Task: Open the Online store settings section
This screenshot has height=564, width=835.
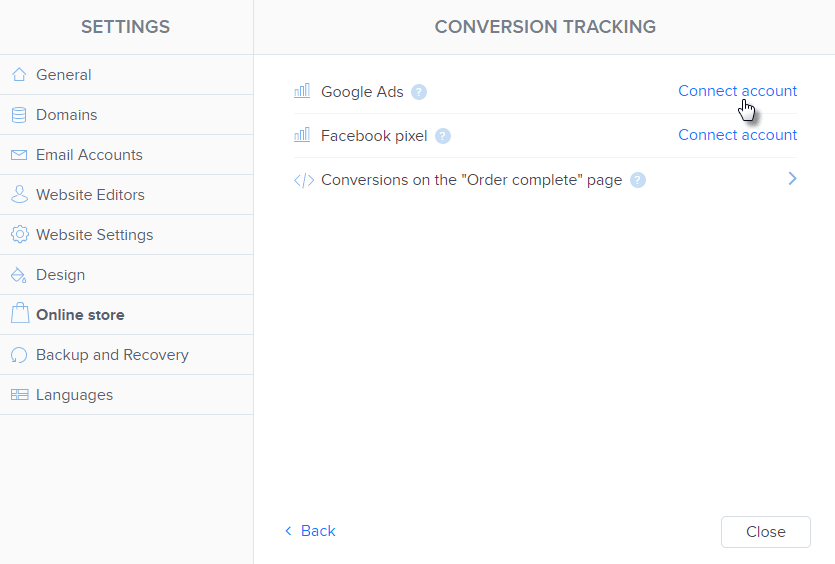Action: 80,315
